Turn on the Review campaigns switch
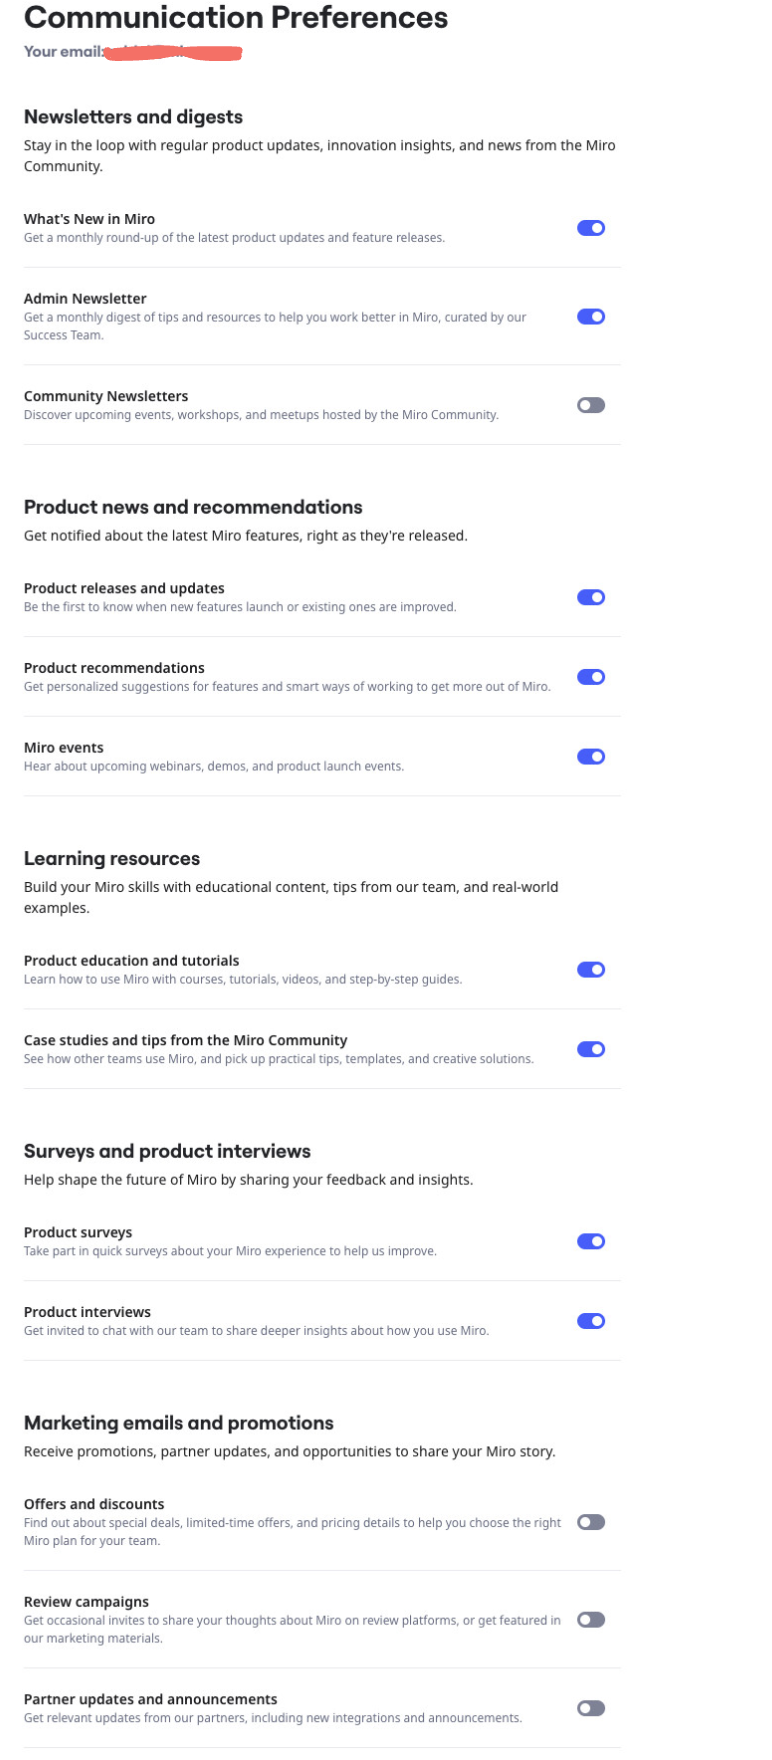The image size is (772, 1760). (590, 1619)
